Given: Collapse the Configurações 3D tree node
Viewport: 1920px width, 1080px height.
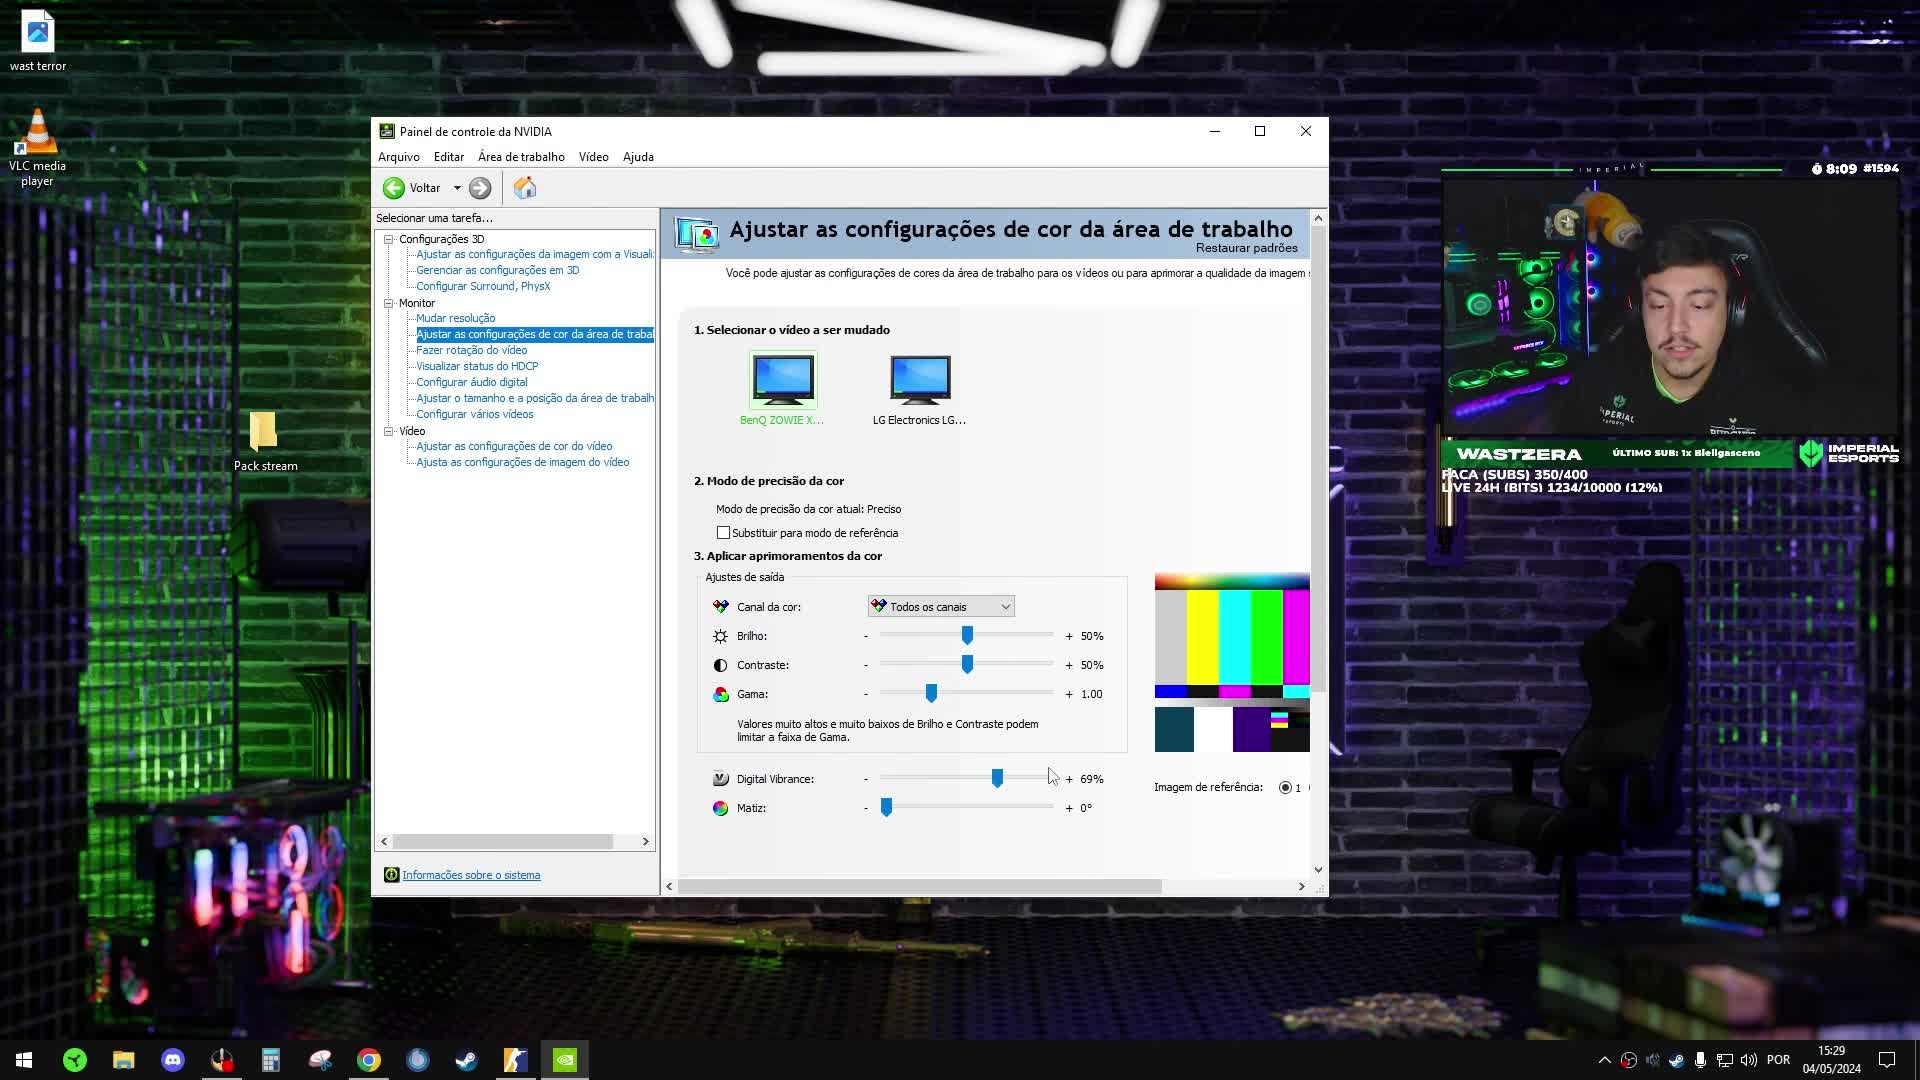Looking at the screenshot, I should pyautogui.click(x=389, y=239).
